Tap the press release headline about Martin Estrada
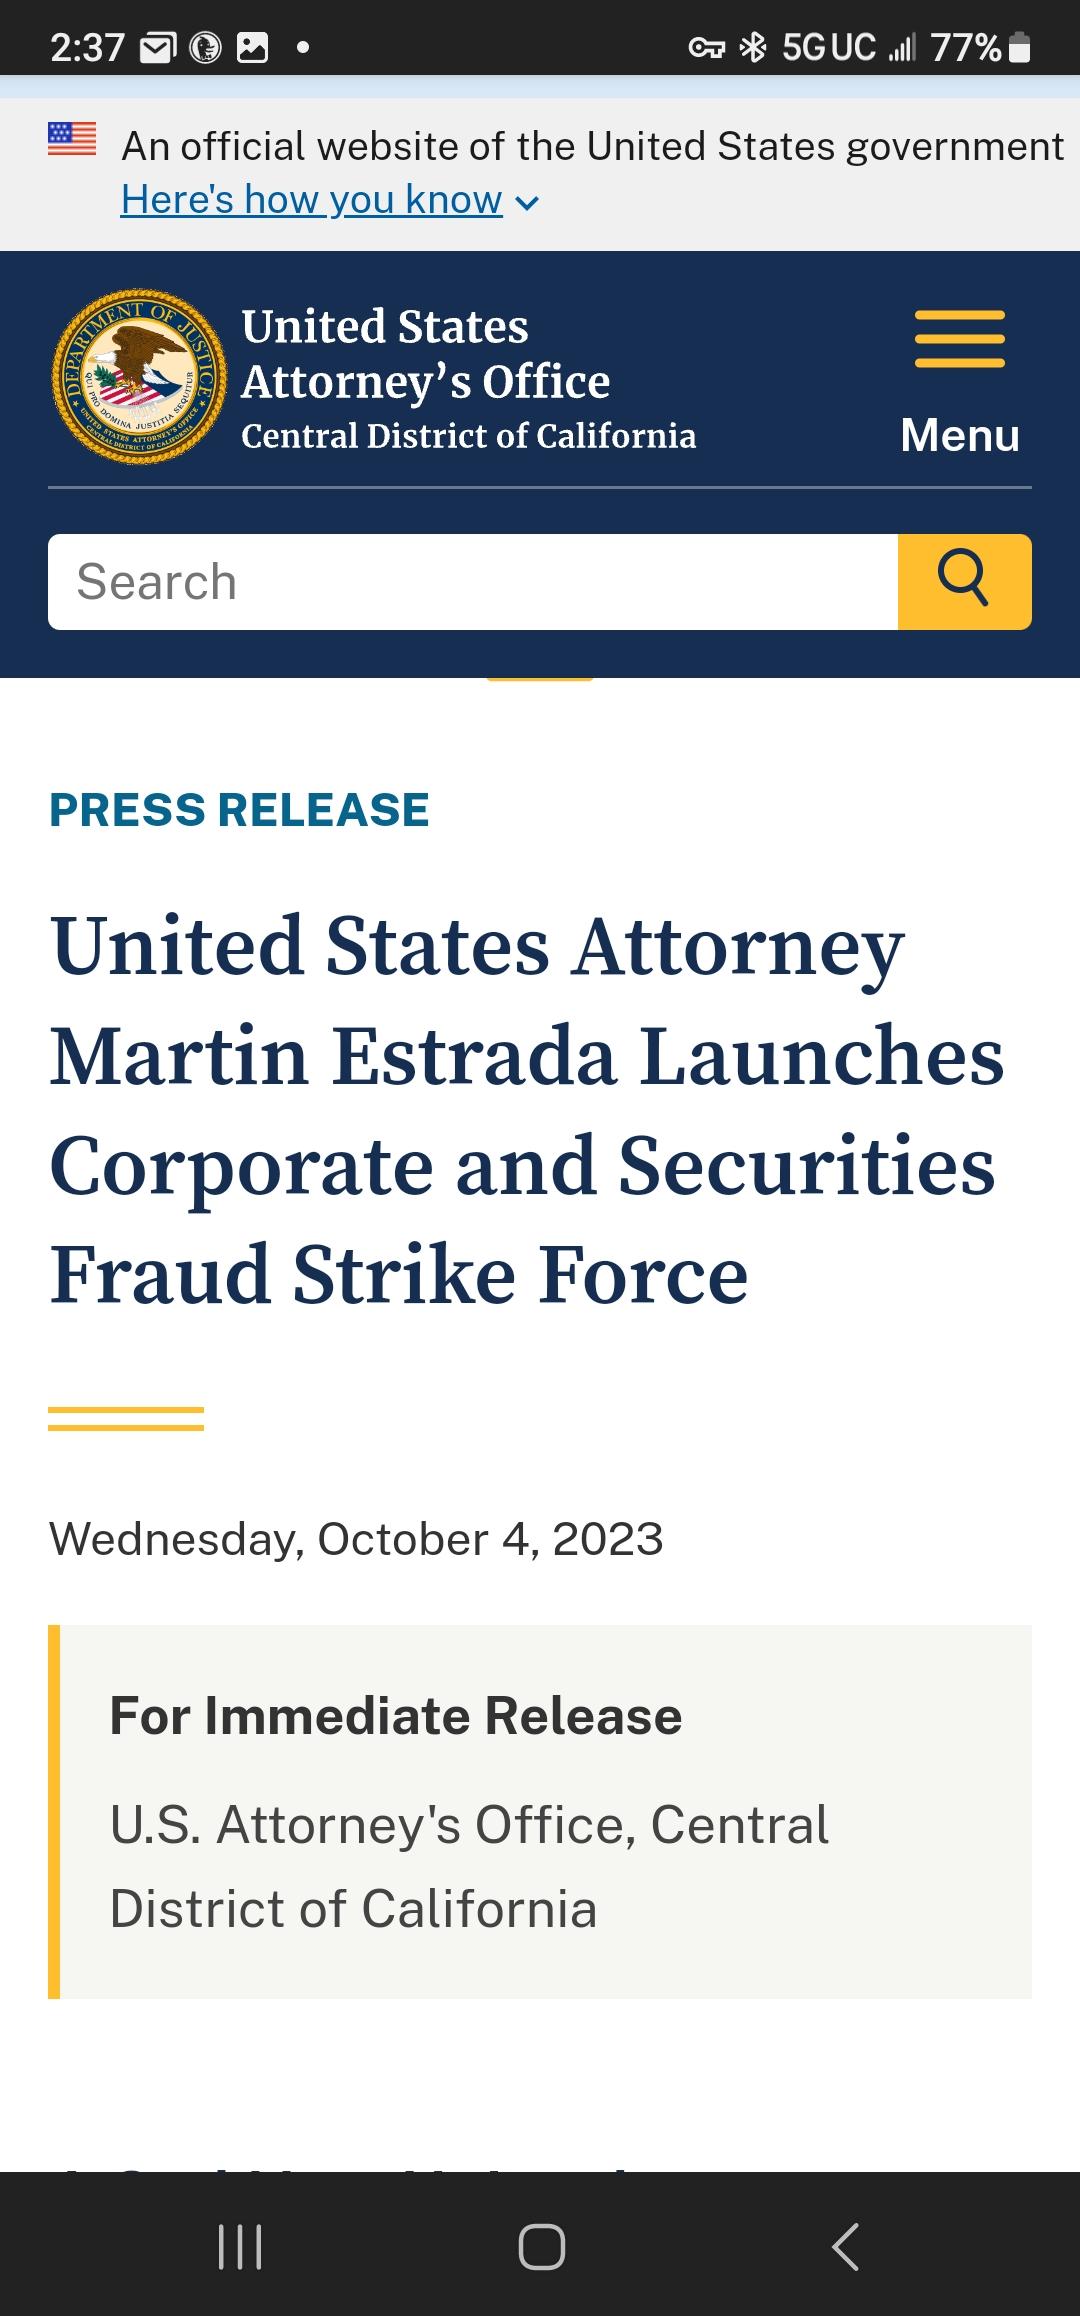This screenshot has height=2316, width=1080. (527, 1110)
